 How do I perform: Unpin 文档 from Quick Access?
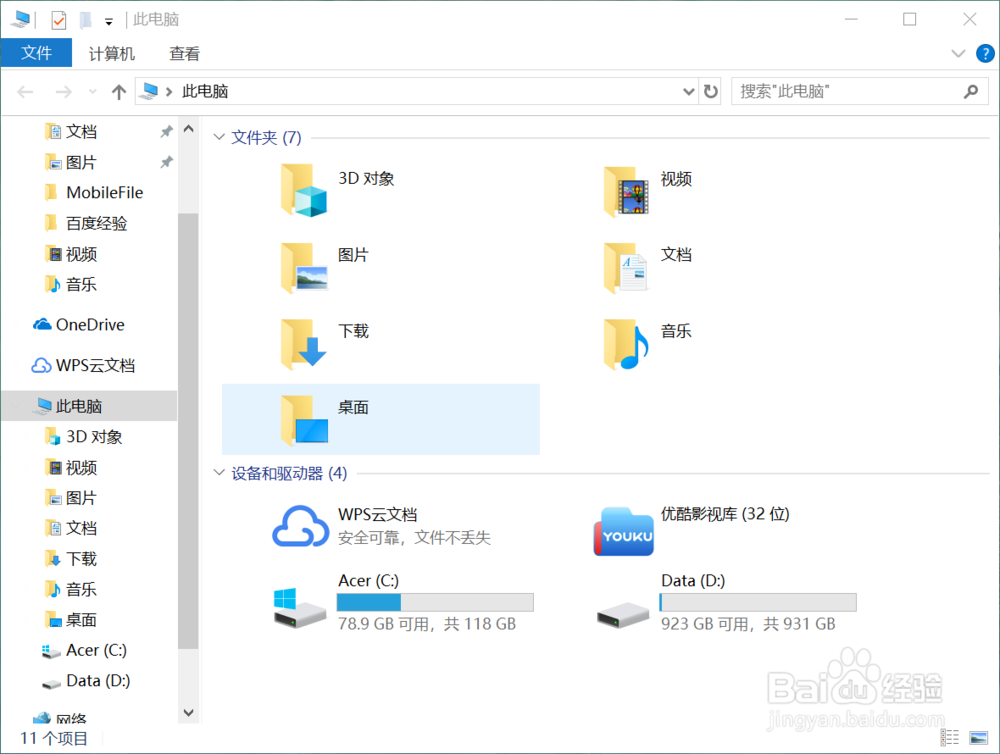click(x=168, y=131)
